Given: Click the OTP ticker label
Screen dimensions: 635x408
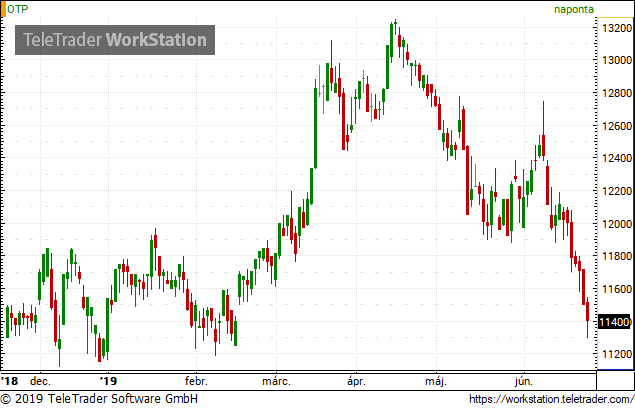Looking at the screenshot, I should click(x=17, y=9).
